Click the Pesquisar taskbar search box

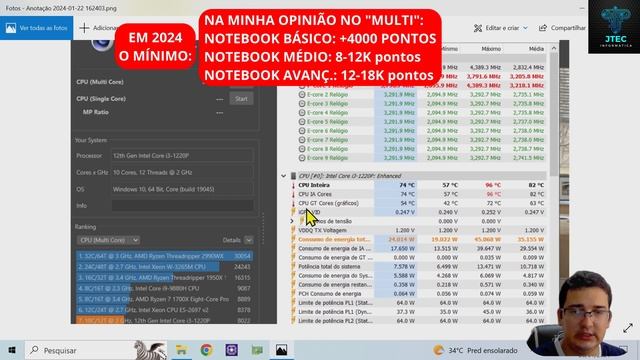coord(96,350)
